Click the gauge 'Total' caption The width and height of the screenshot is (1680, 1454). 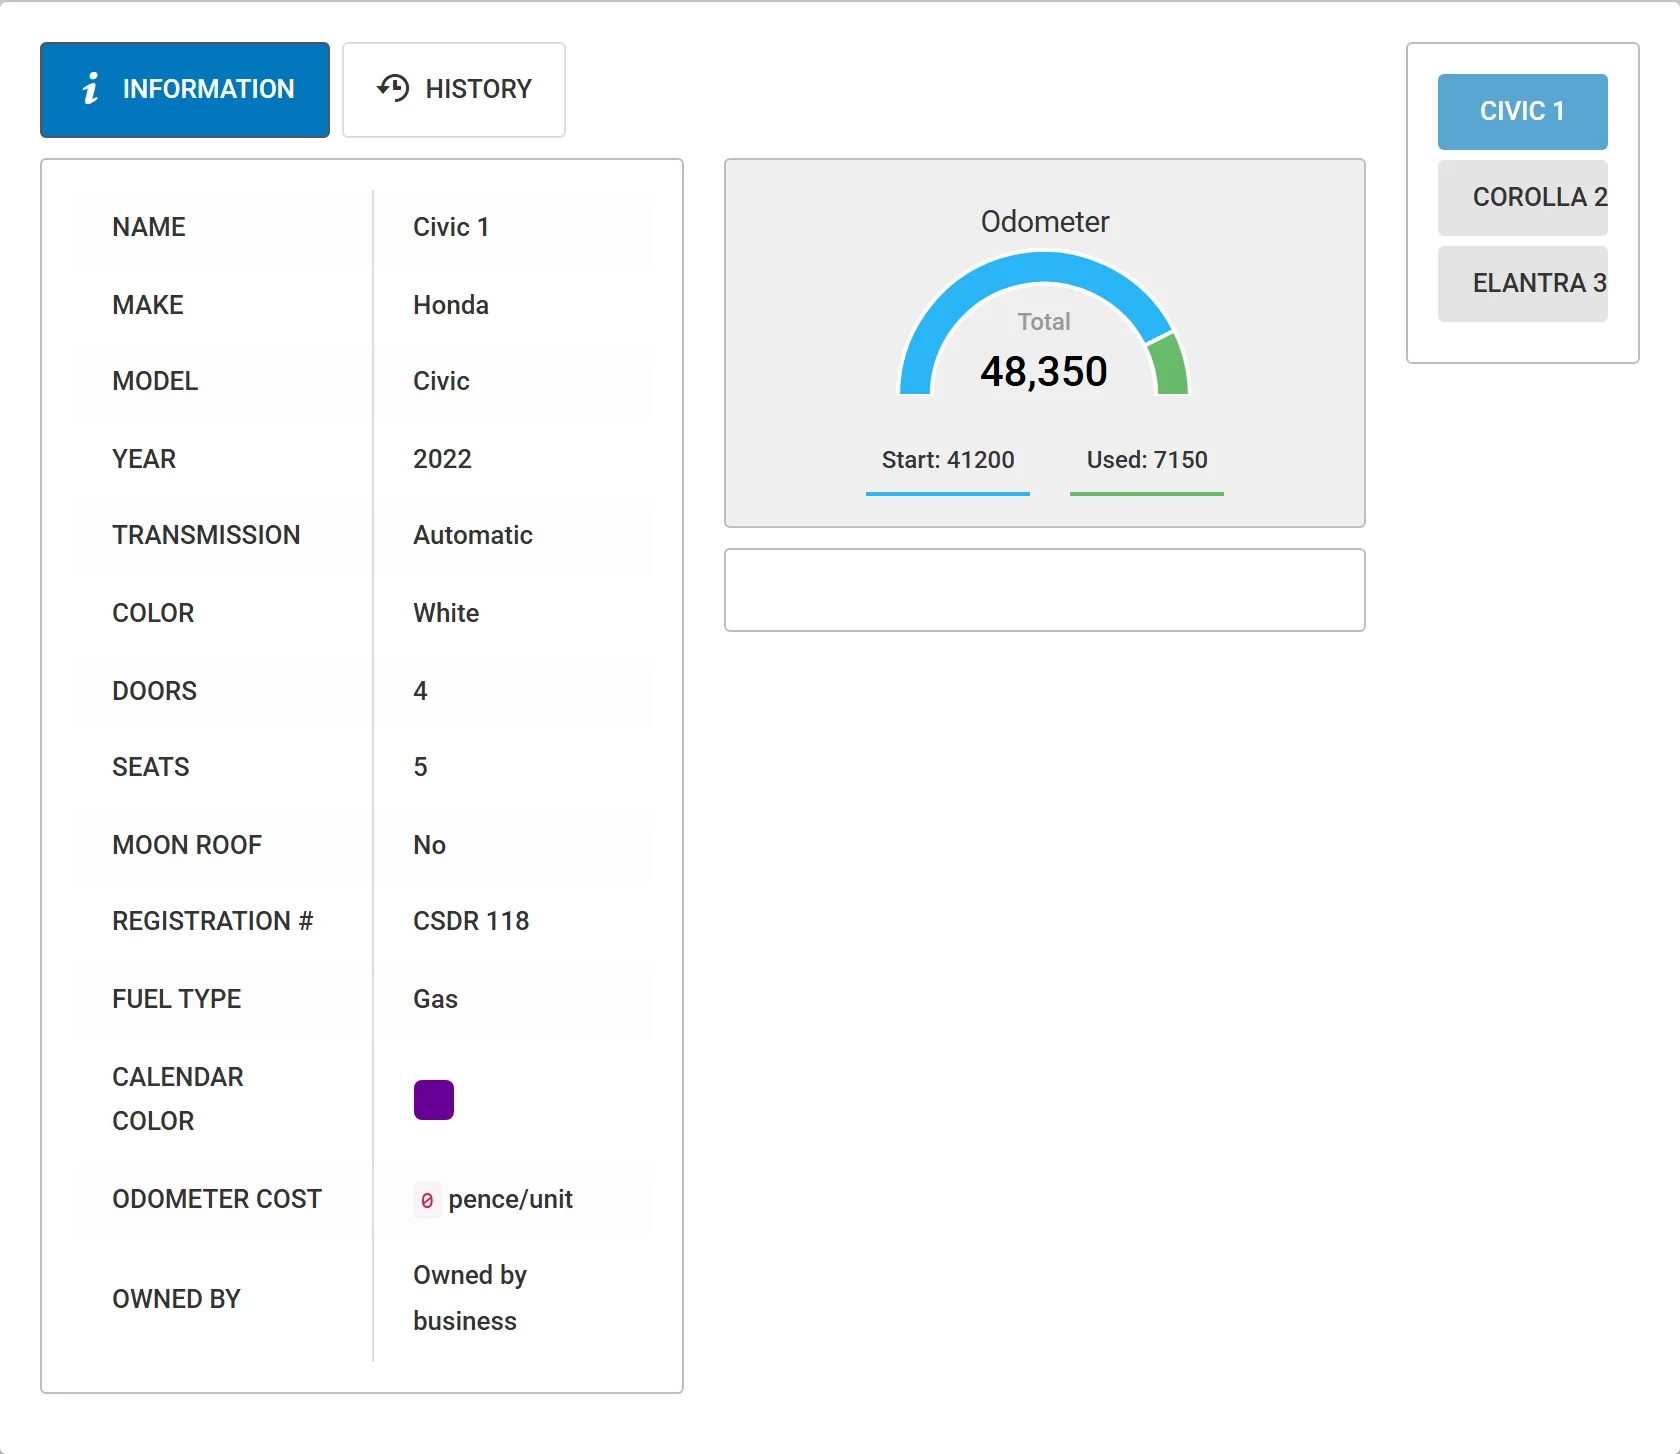point(1044,322)
